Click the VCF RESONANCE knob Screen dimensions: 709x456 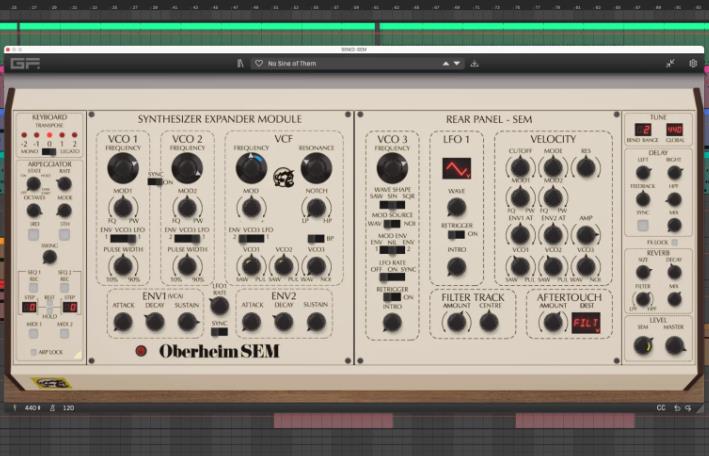coord(316,168)
